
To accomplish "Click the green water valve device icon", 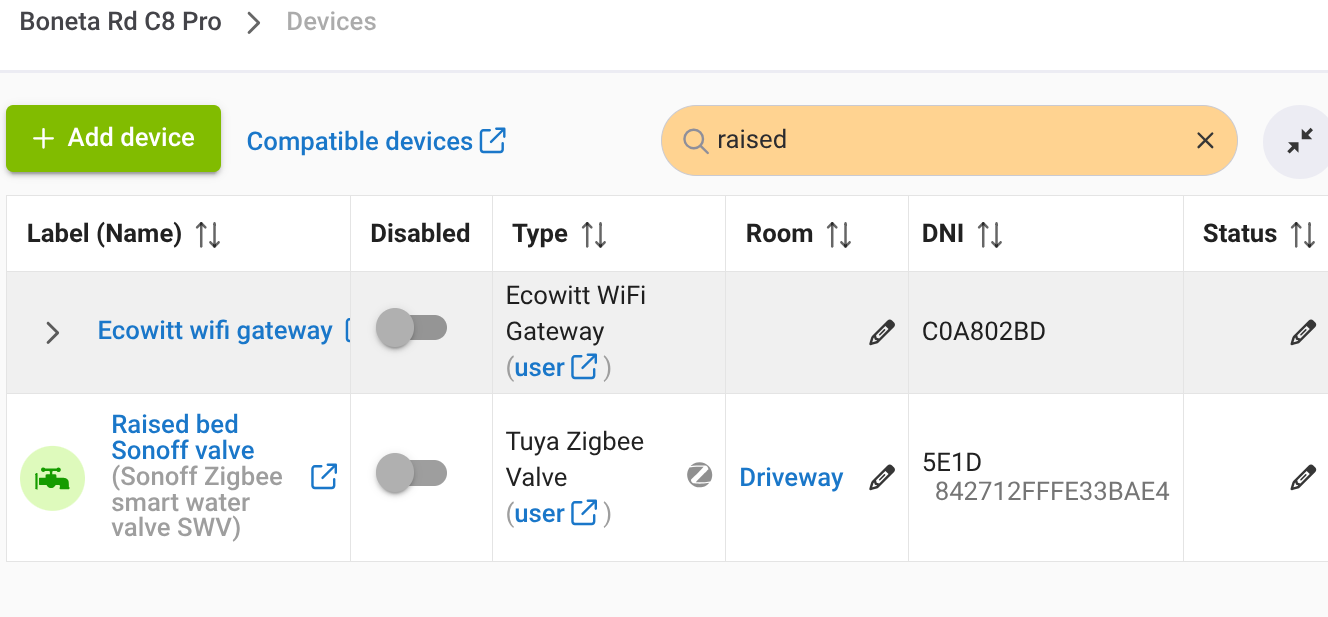I will tap(52, 478).
